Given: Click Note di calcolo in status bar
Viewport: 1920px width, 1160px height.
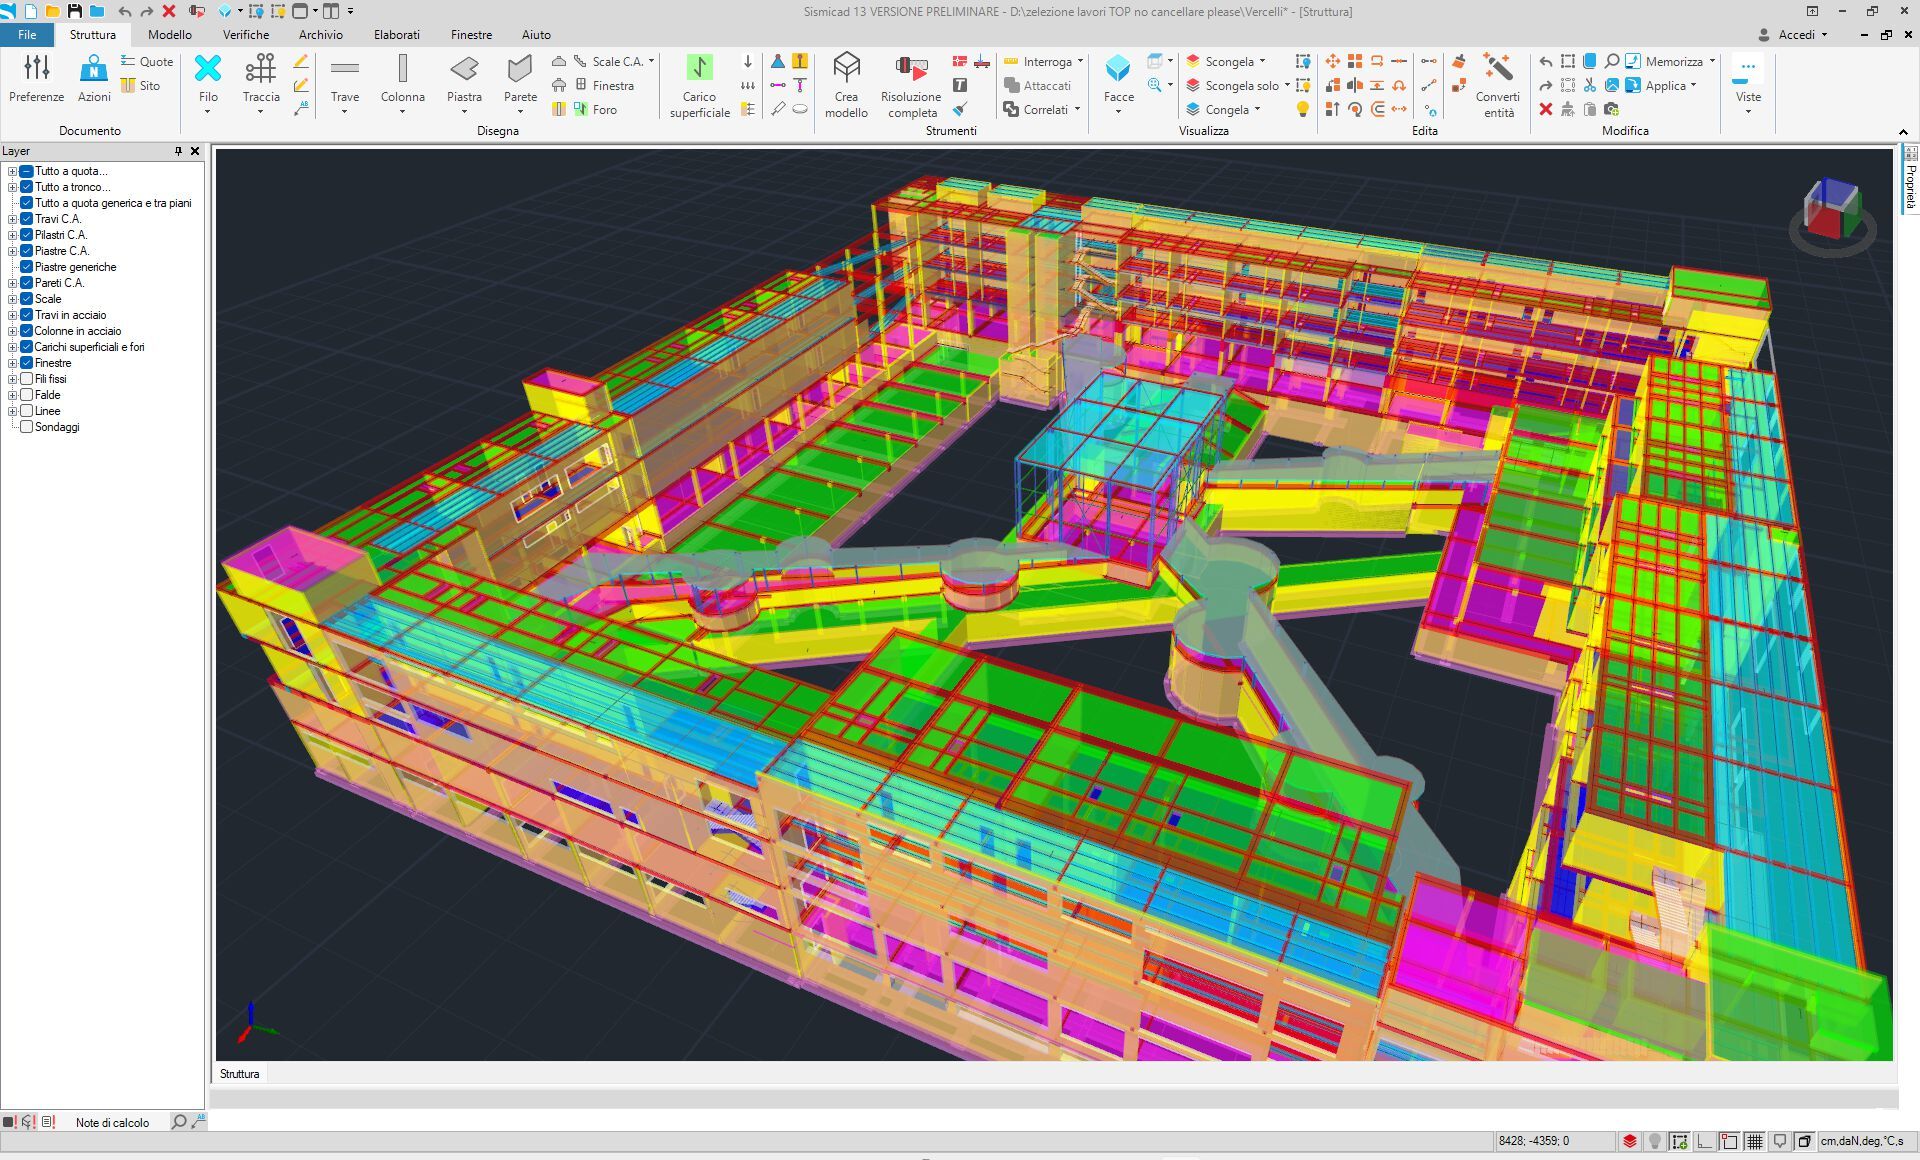Looking at the screenshot, I should [x=112, y=1122].
